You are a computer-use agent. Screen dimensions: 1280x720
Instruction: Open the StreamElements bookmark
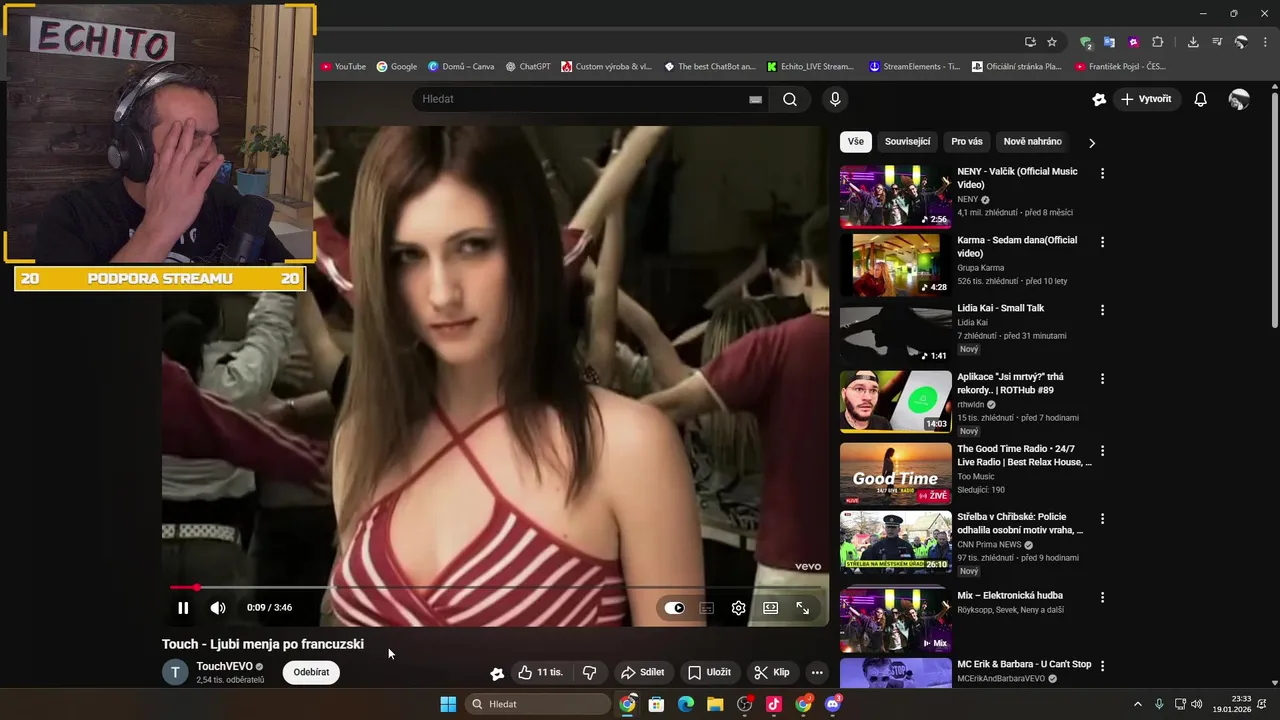(914, 67)
